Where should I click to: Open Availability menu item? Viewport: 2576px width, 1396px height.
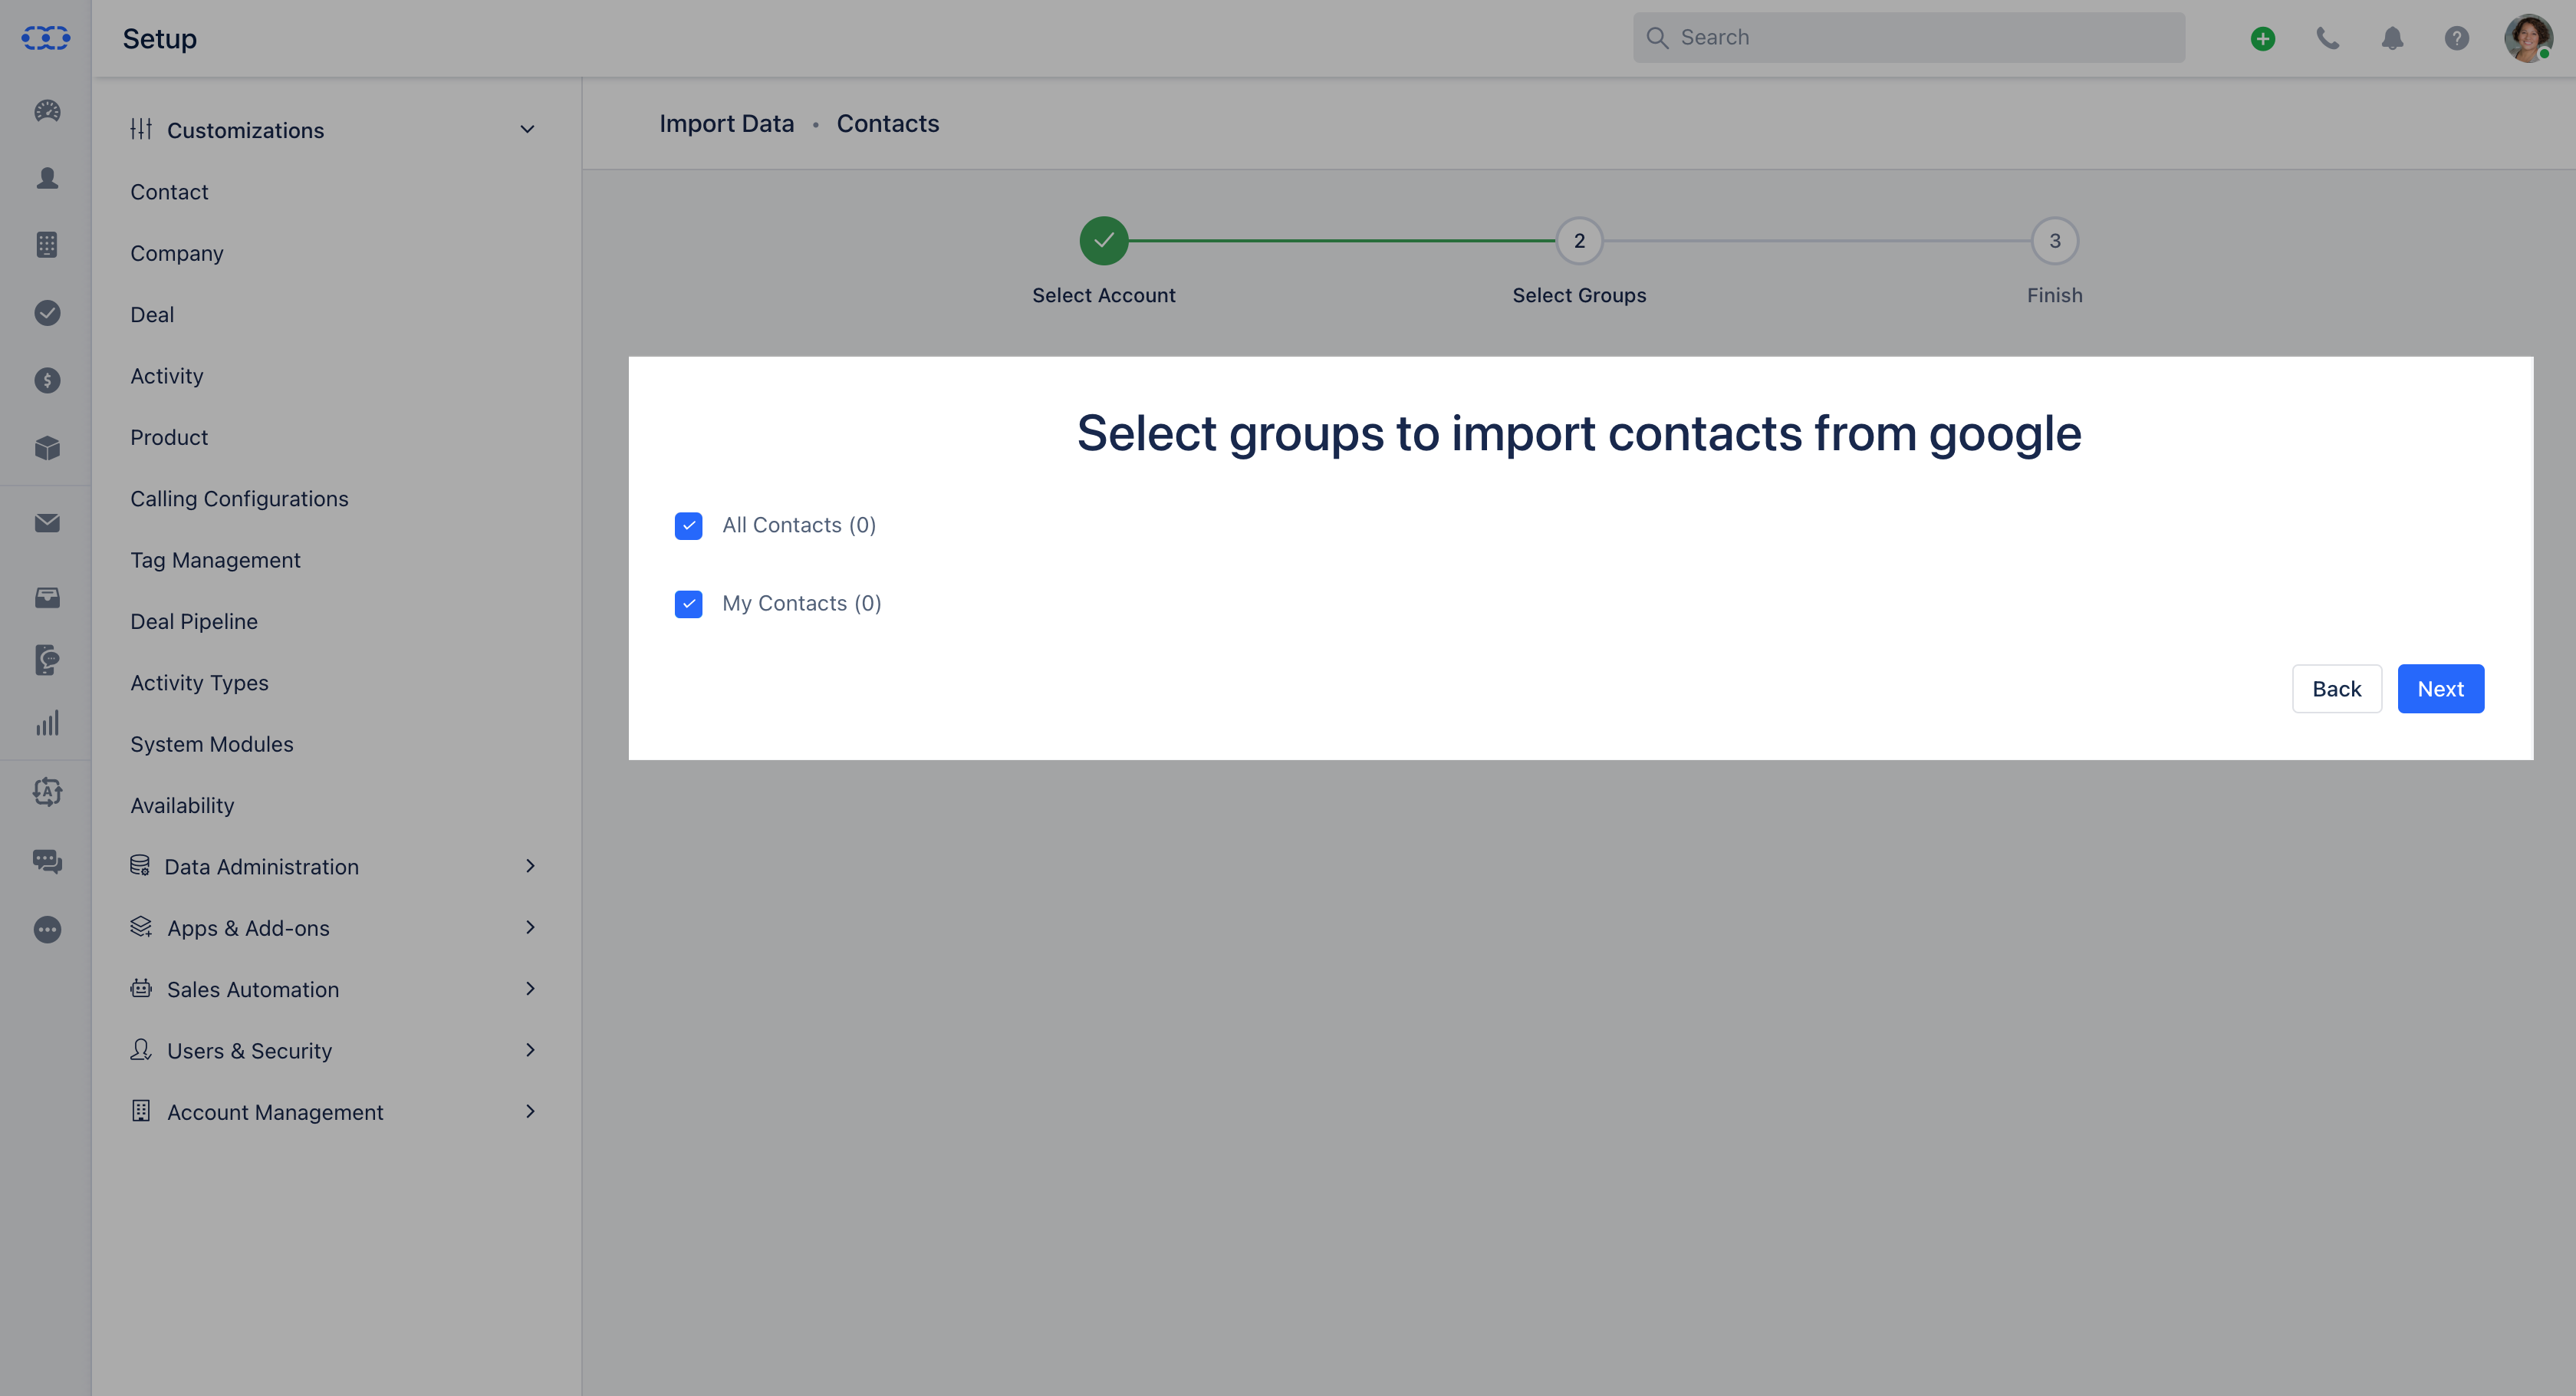182,805
